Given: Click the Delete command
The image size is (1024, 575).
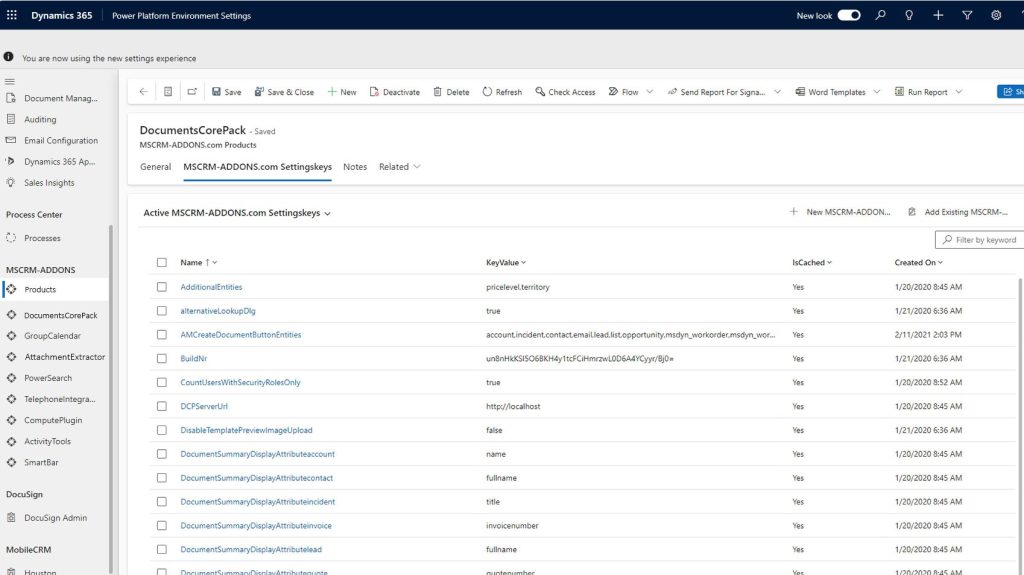Looking at the screenshot, I should tap(451, 92).
